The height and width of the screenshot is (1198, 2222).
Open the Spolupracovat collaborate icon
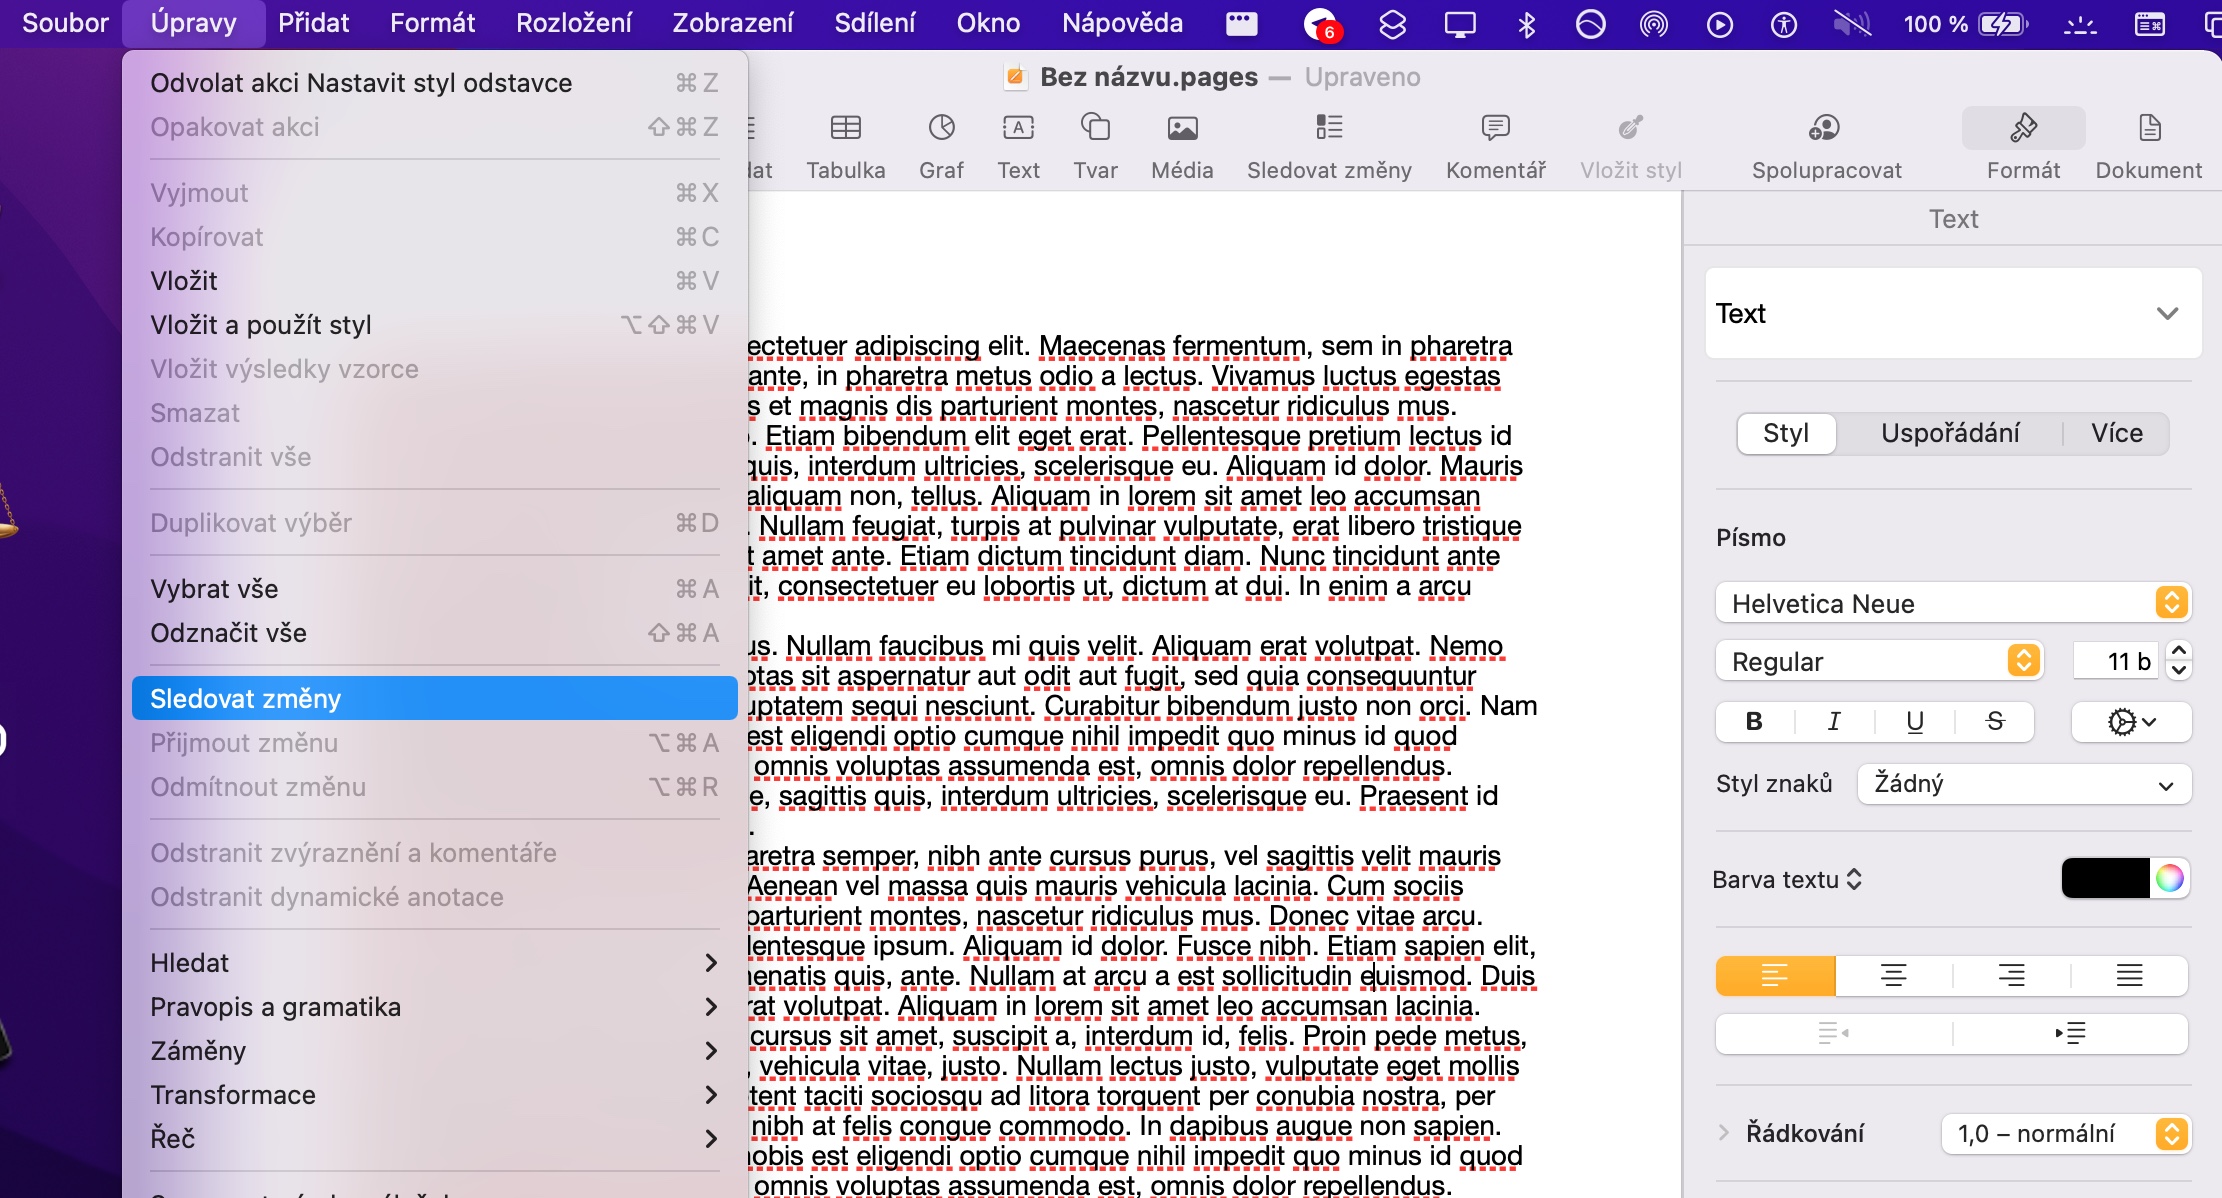(x=1825, y=128)
